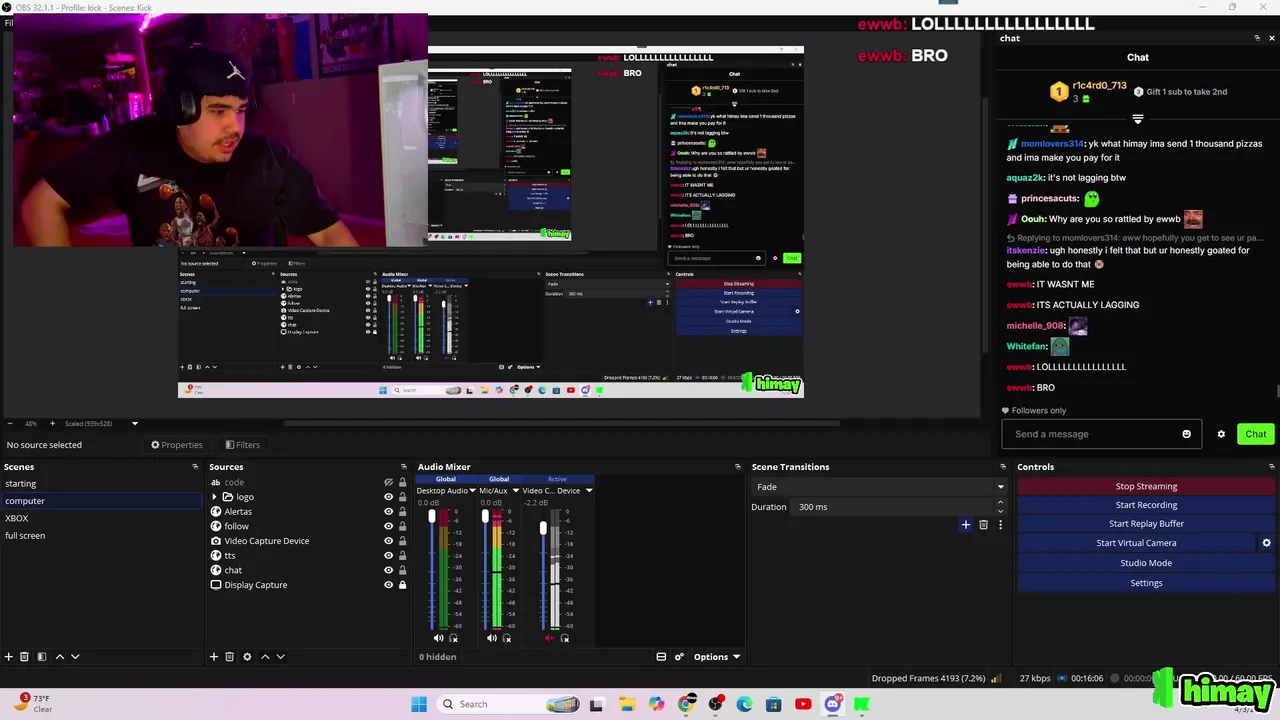Move scene down arrow in Scenes toolbar
This screenshot has height=720, width=1280.
coord(75,657)
